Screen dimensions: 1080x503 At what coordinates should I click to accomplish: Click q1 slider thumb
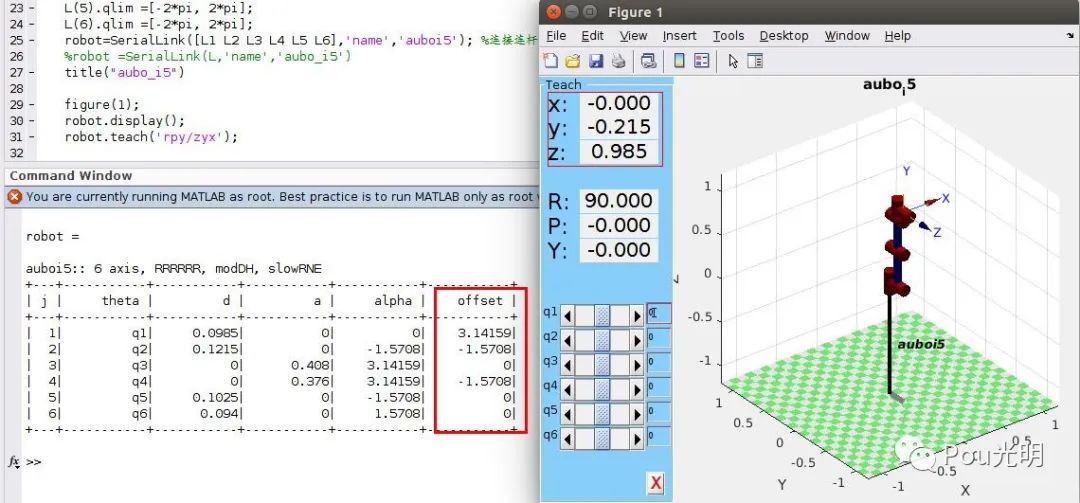click(603, 316)
